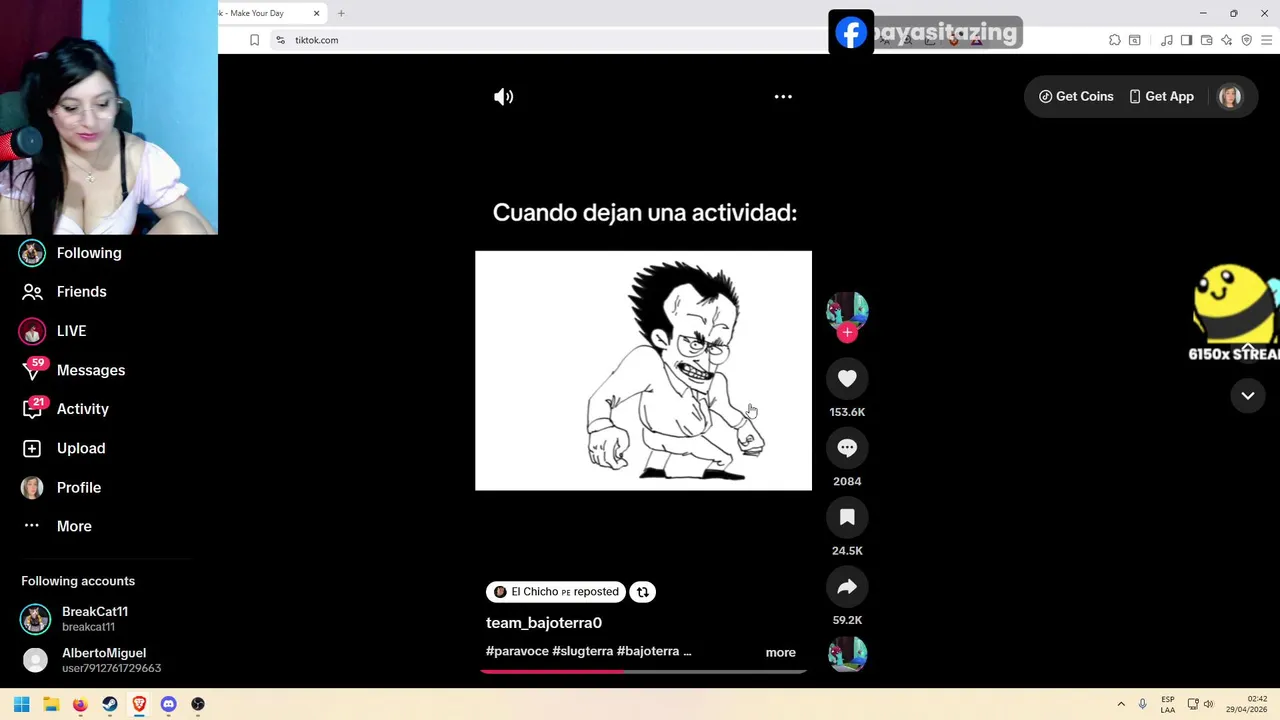
Task: Like the video with the heart icon
Action: [x=847, y=378]
